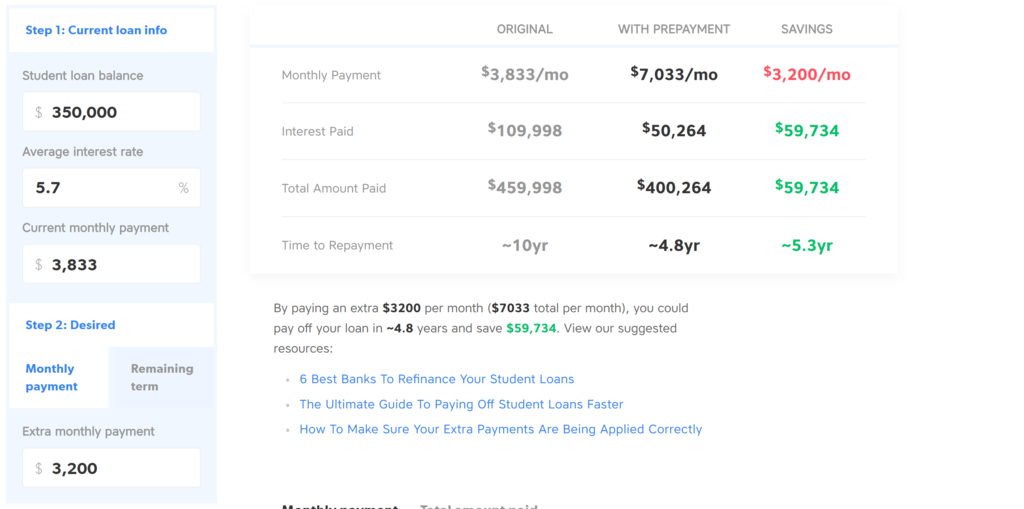
Task: Click the $50,264 interest paid value
Action: (674, 130)
